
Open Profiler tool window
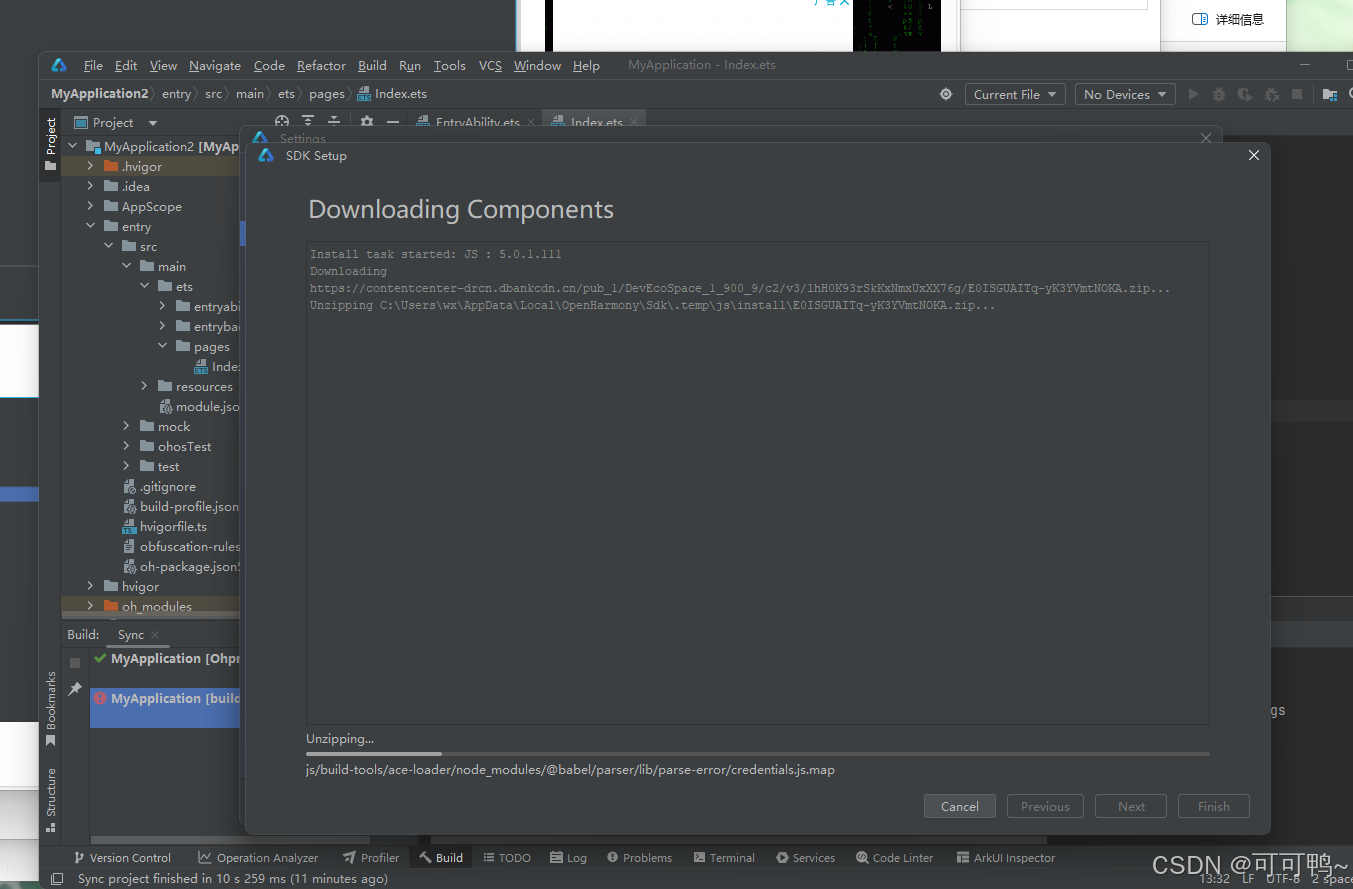point(370,858)
